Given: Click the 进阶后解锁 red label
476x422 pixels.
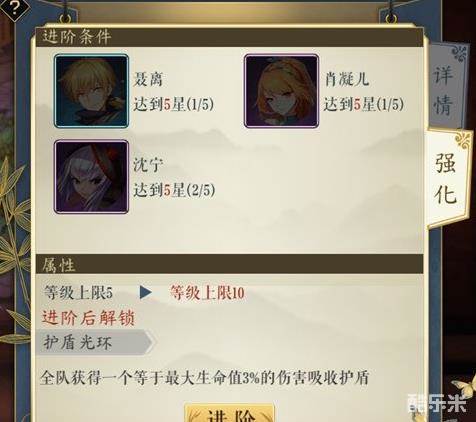Looking at the screenshot, I should coord(88,318).
